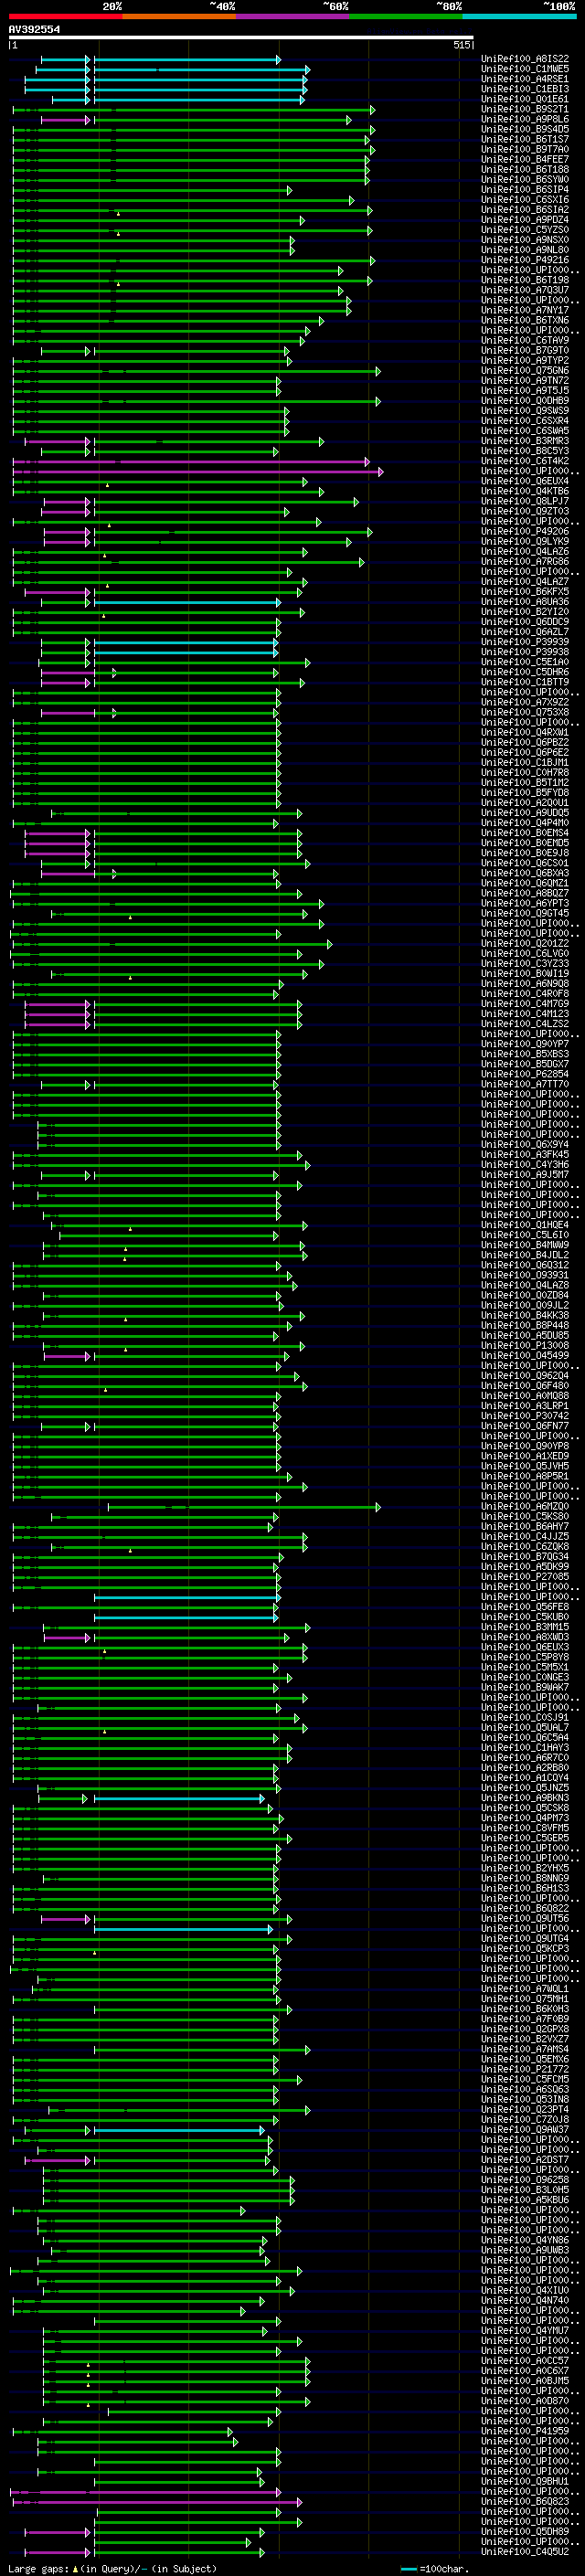Click the white AV392554 query length bar
The image size is (585, 2576).
(x=241, y=37)
